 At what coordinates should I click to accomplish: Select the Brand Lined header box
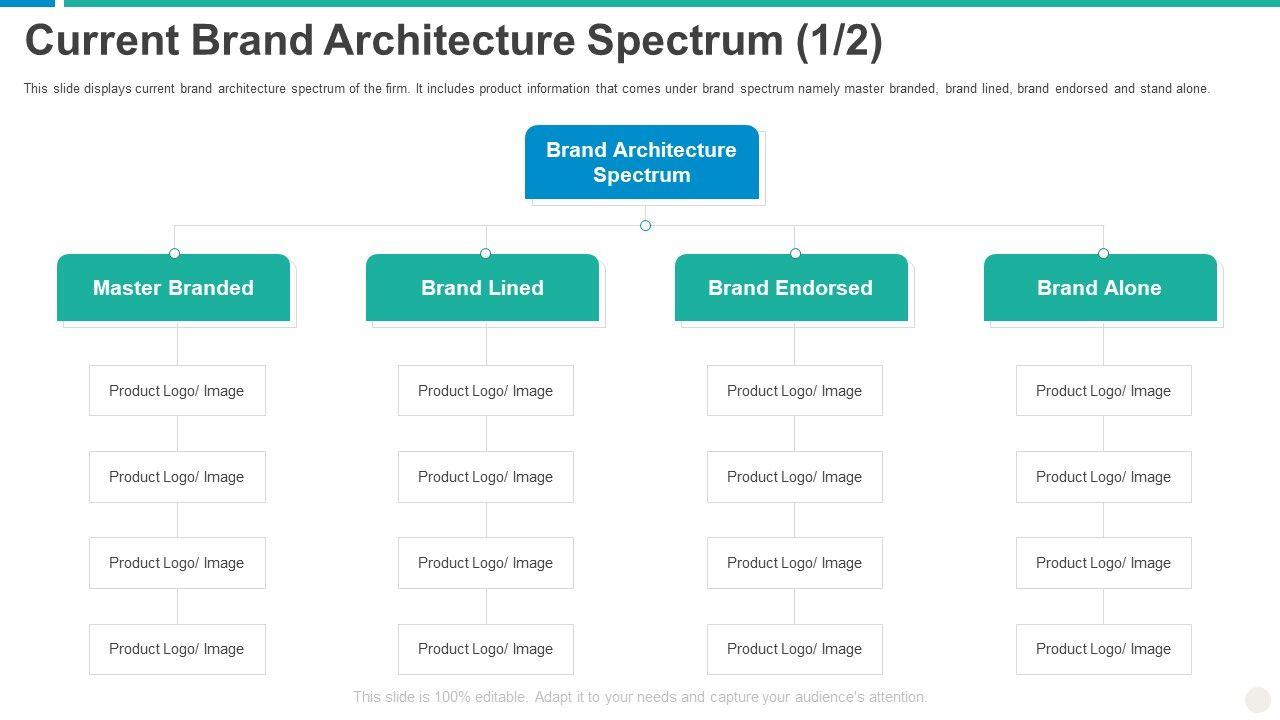[482, 288]
